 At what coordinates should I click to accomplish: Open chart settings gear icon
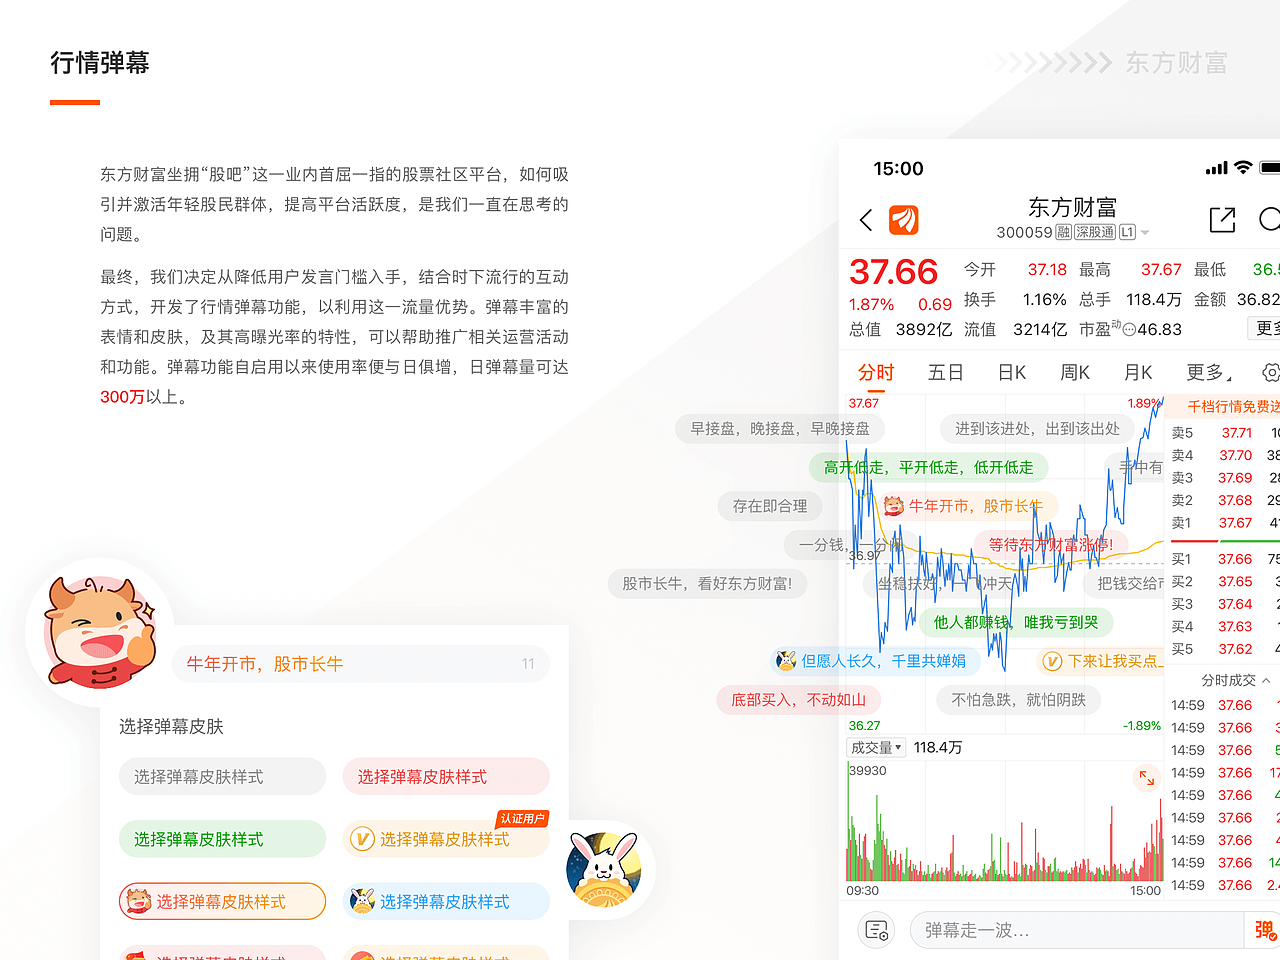[1271, 373]
